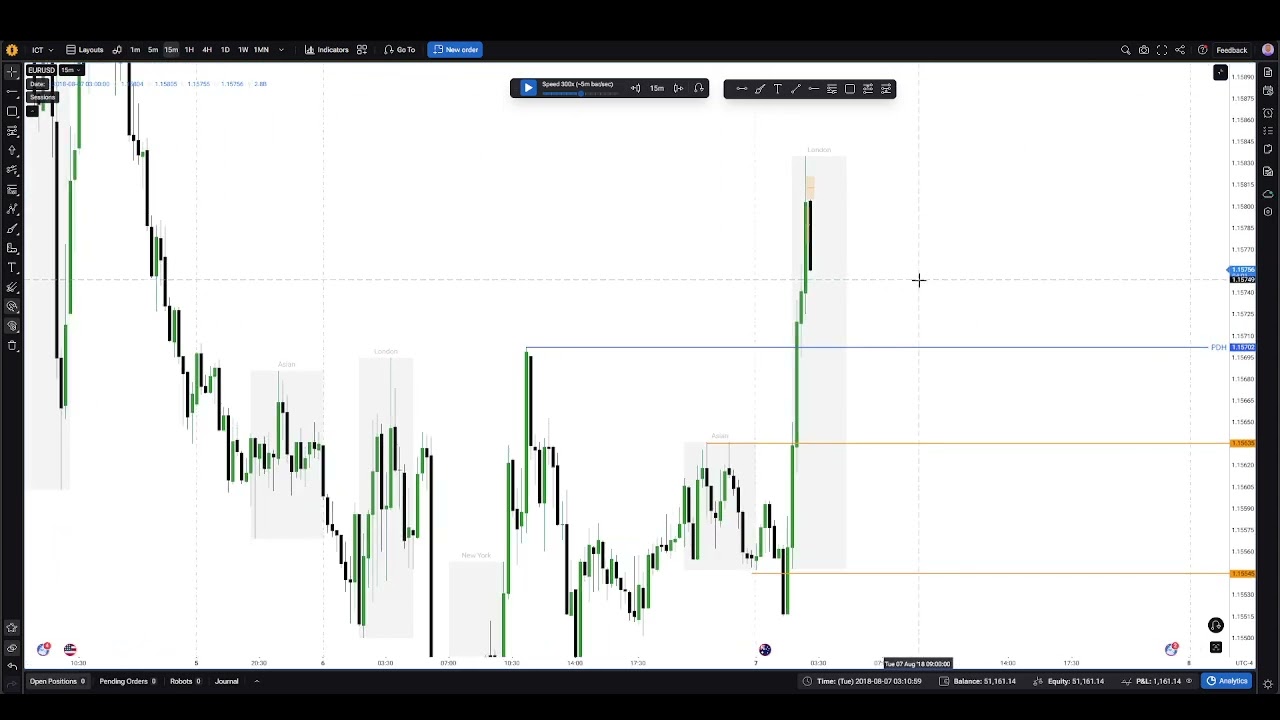
Task: Click the replay restart loop icon
Action: pos(699,88)
